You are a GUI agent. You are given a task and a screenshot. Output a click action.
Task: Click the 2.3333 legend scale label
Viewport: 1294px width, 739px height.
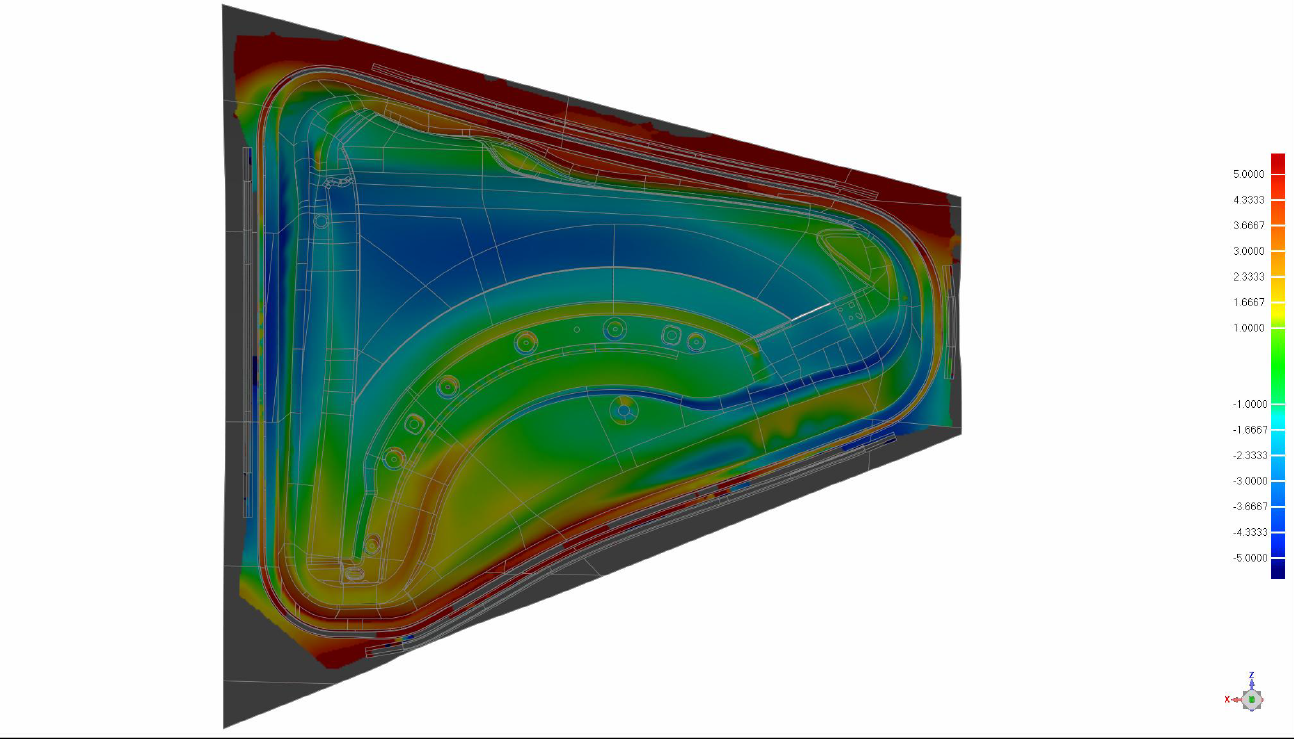(x=1250, y=277)
